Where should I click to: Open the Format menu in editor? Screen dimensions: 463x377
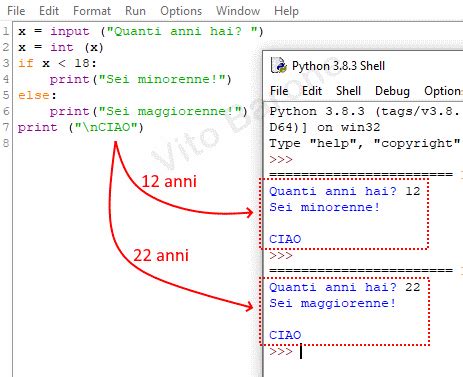pos(92,11)
